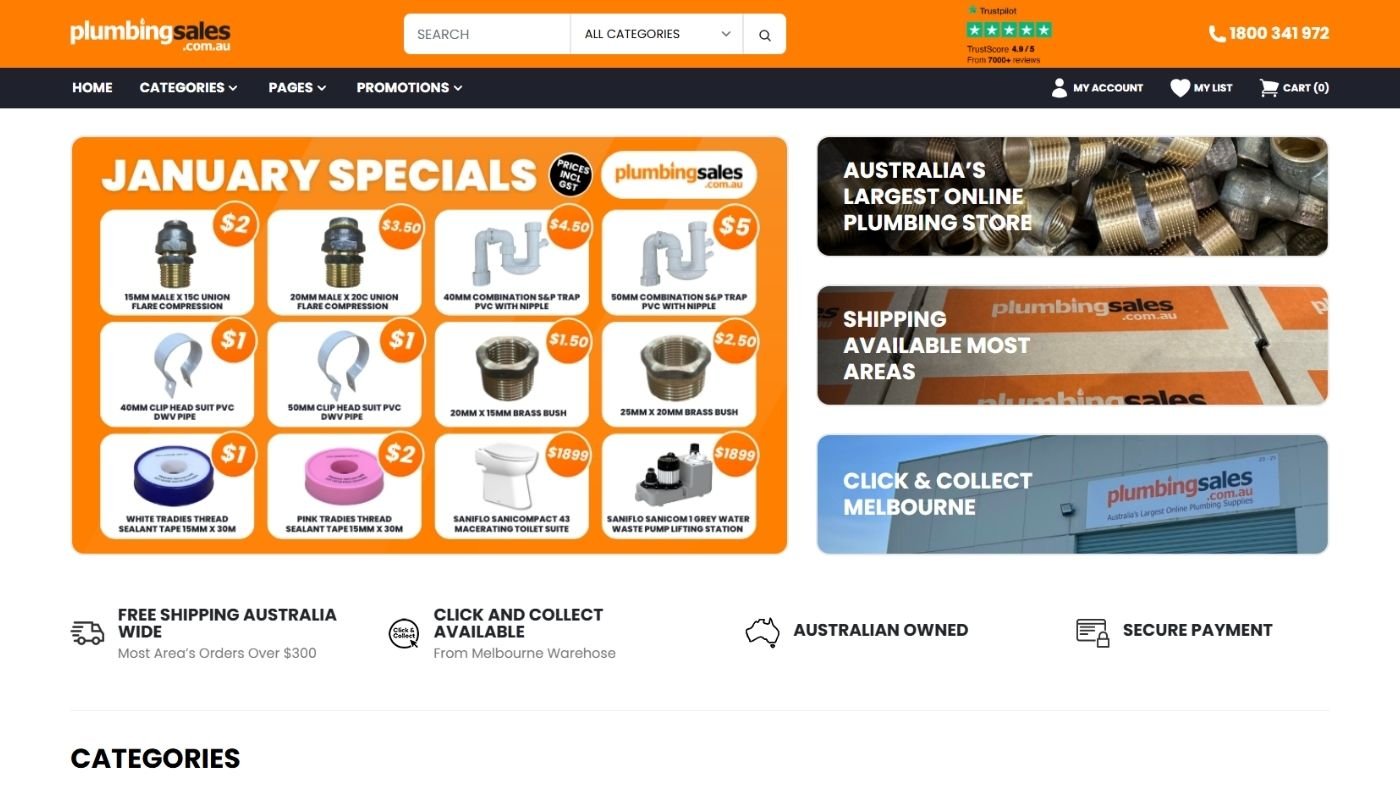1400x800 pixels.
Task: Open the shopping cart icon
Action: pos(1269,88)
